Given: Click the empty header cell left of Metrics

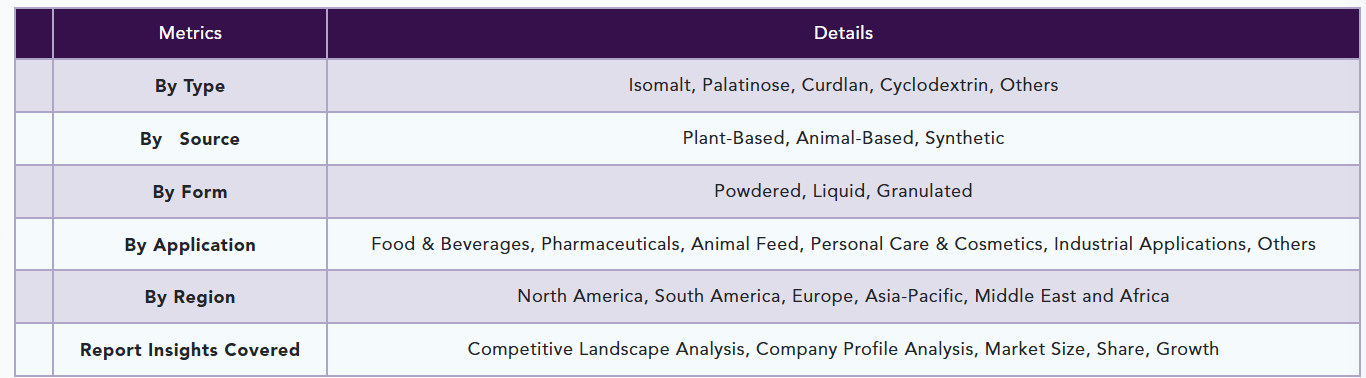Looking at the screenshot, I should (34, 33).
